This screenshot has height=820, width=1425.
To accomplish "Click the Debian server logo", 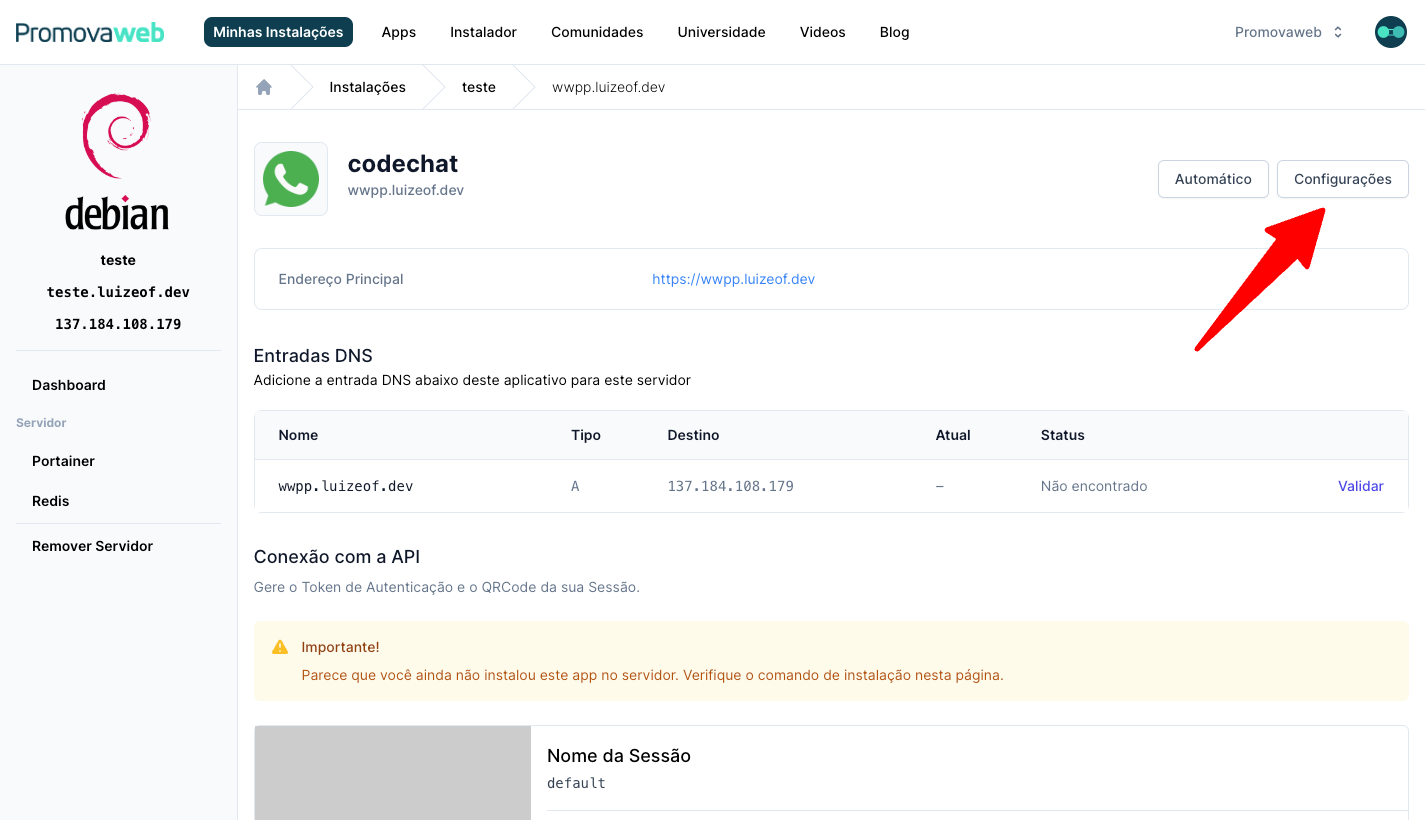I will (x=117, y=162).
